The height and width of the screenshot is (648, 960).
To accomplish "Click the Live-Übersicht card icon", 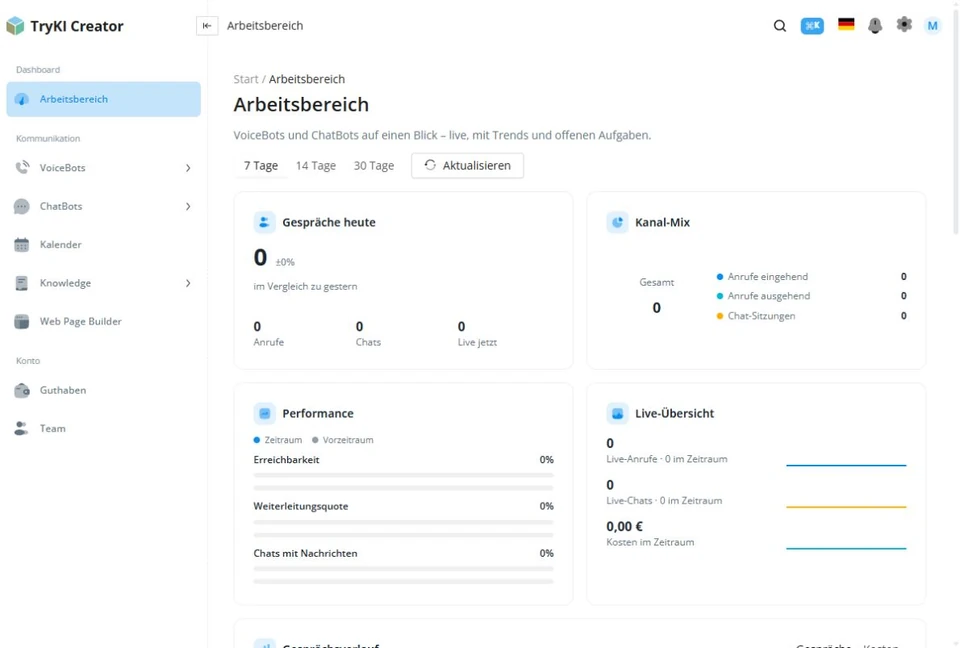I will 617,413.
